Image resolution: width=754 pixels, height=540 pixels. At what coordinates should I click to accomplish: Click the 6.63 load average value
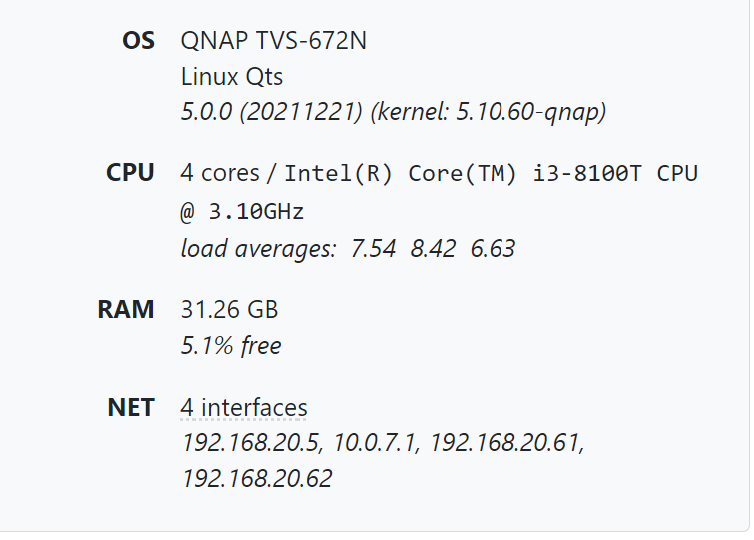point(493,248)
